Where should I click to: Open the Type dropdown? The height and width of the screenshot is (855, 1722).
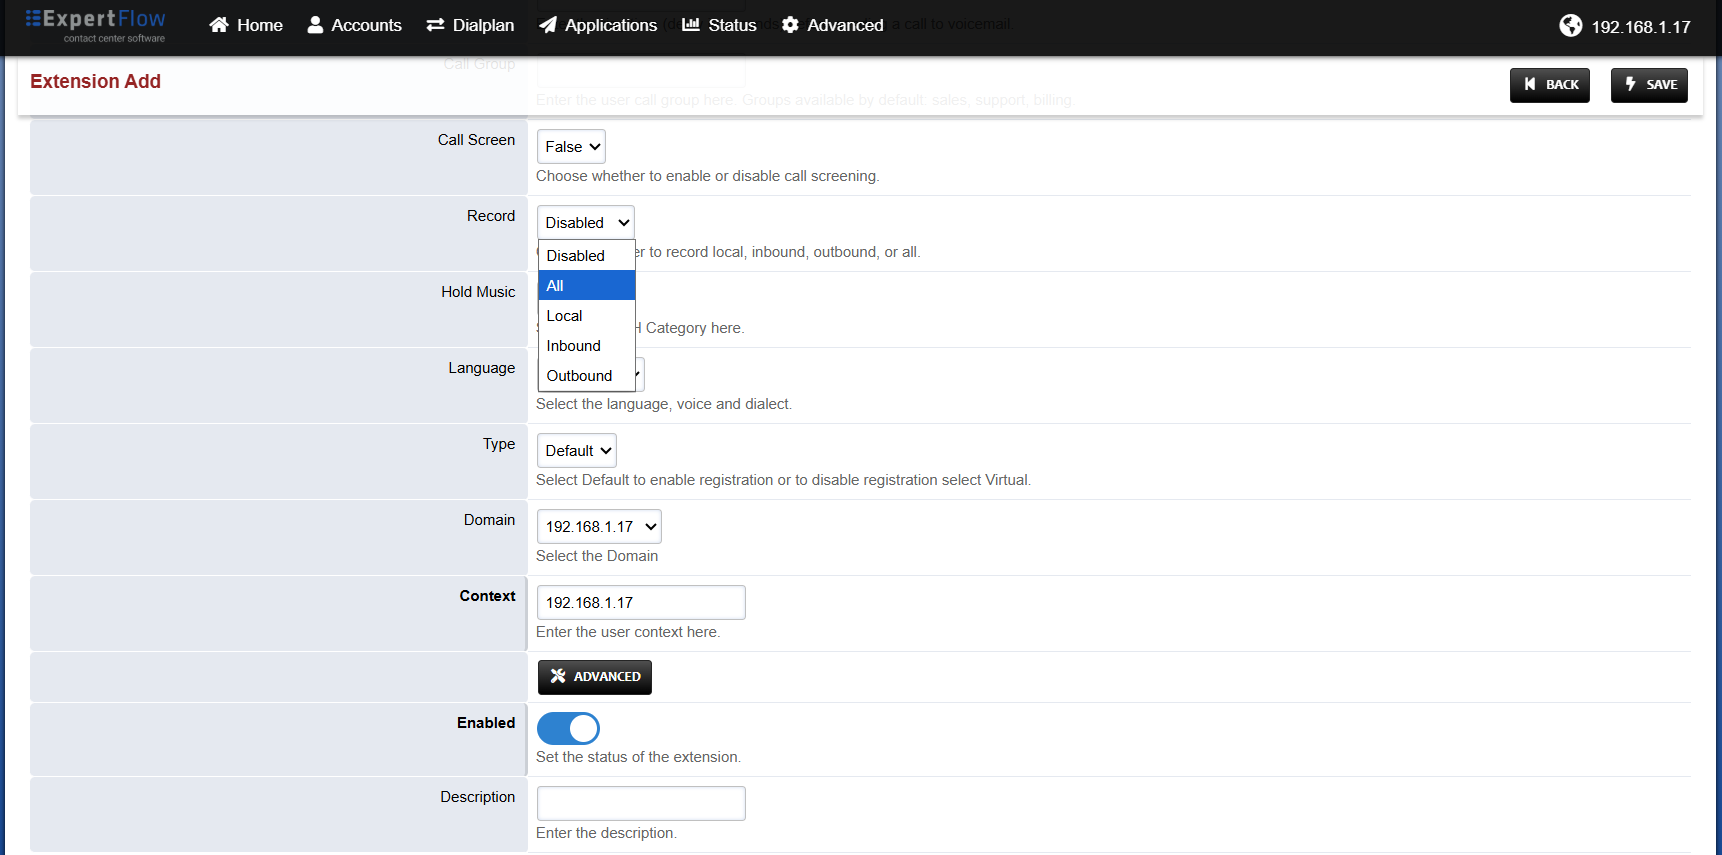(x=577, y=451)
